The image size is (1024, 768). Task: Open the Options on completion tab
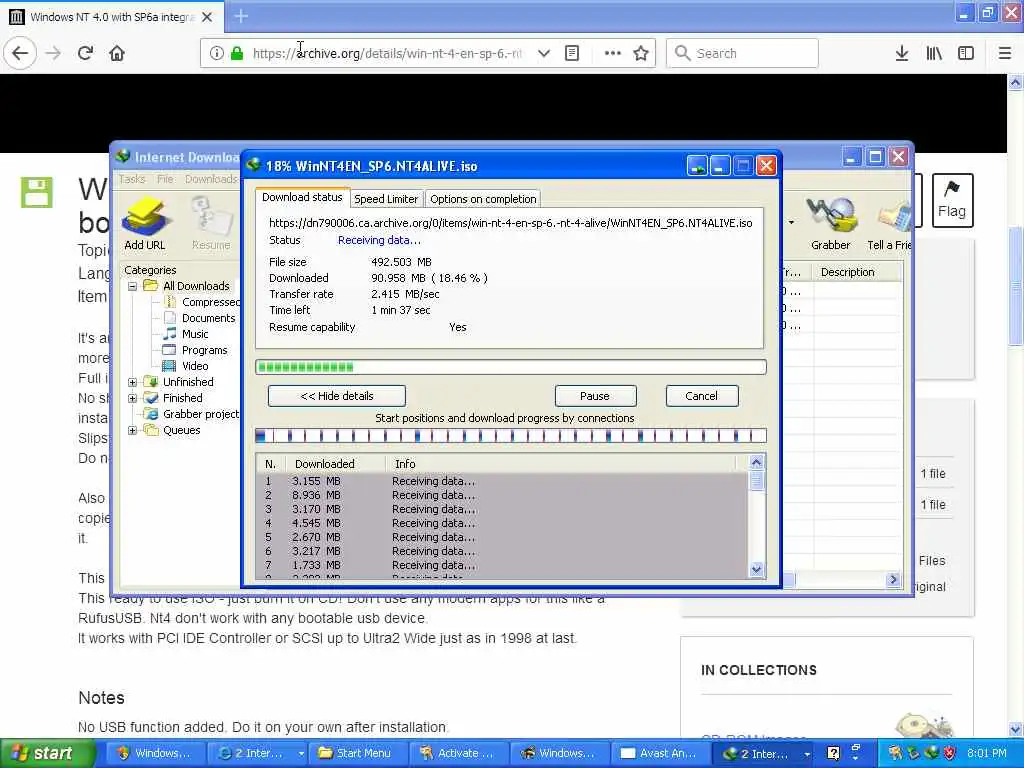point(483,199)
